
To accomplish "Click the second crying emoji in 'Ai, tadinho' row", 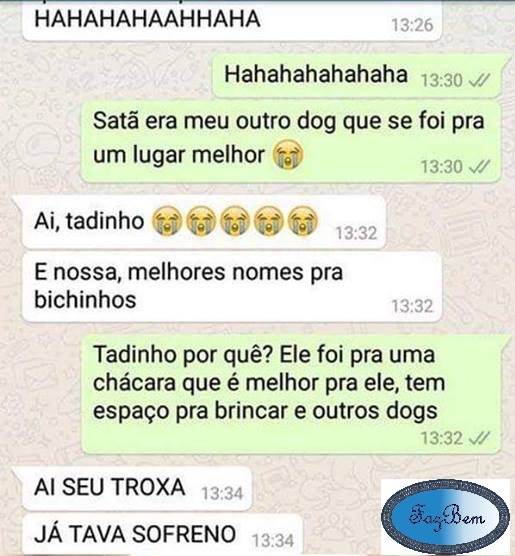I will [201, 221].
